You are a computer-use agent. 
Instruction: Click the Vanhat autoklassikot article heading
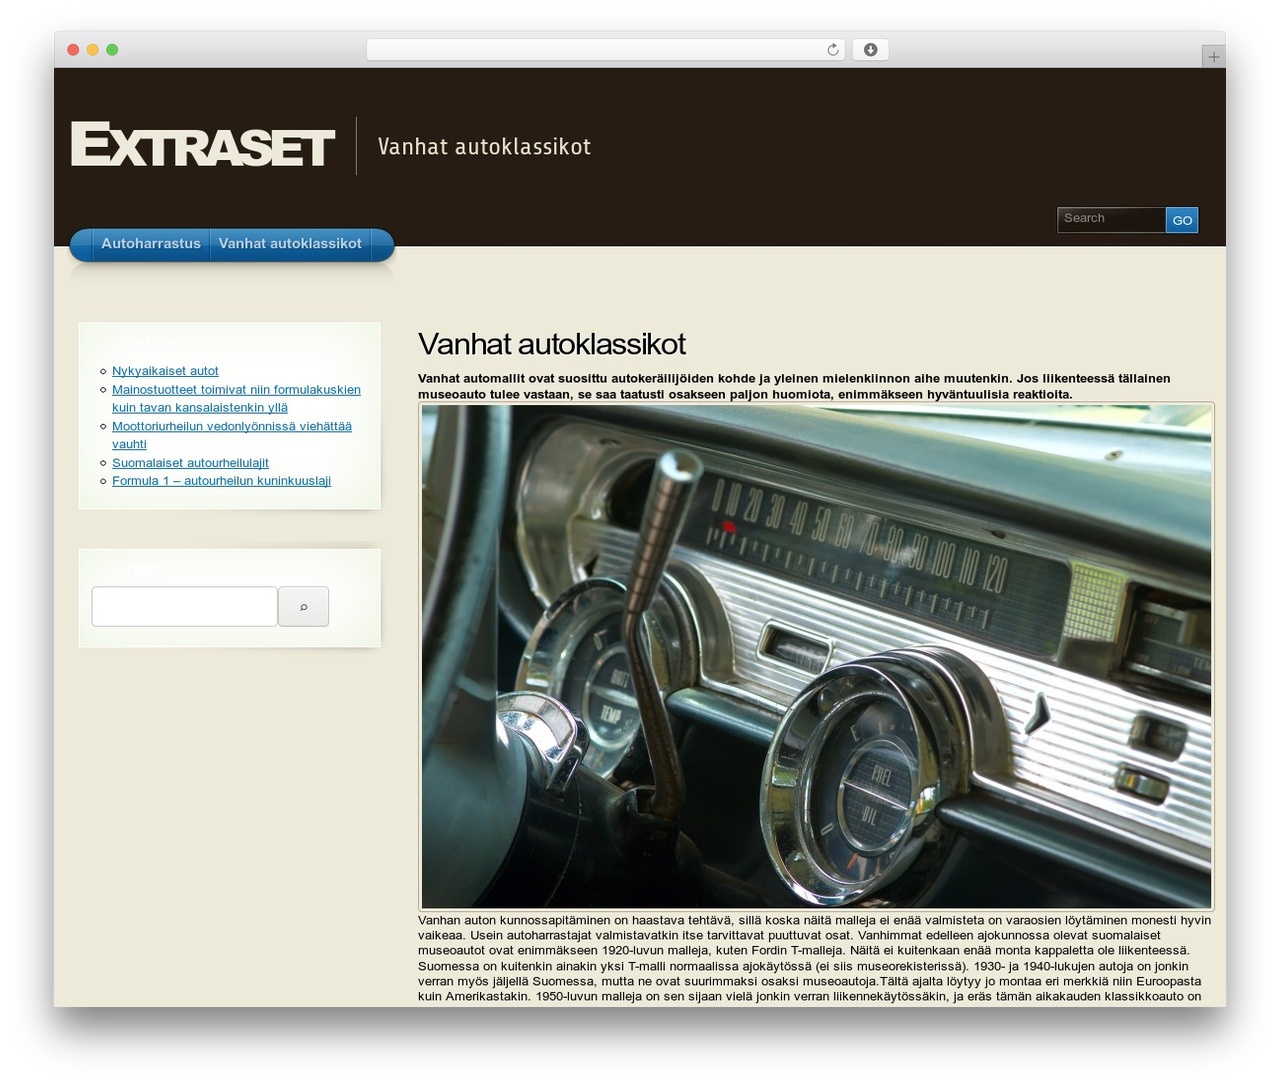pos(552,344)
